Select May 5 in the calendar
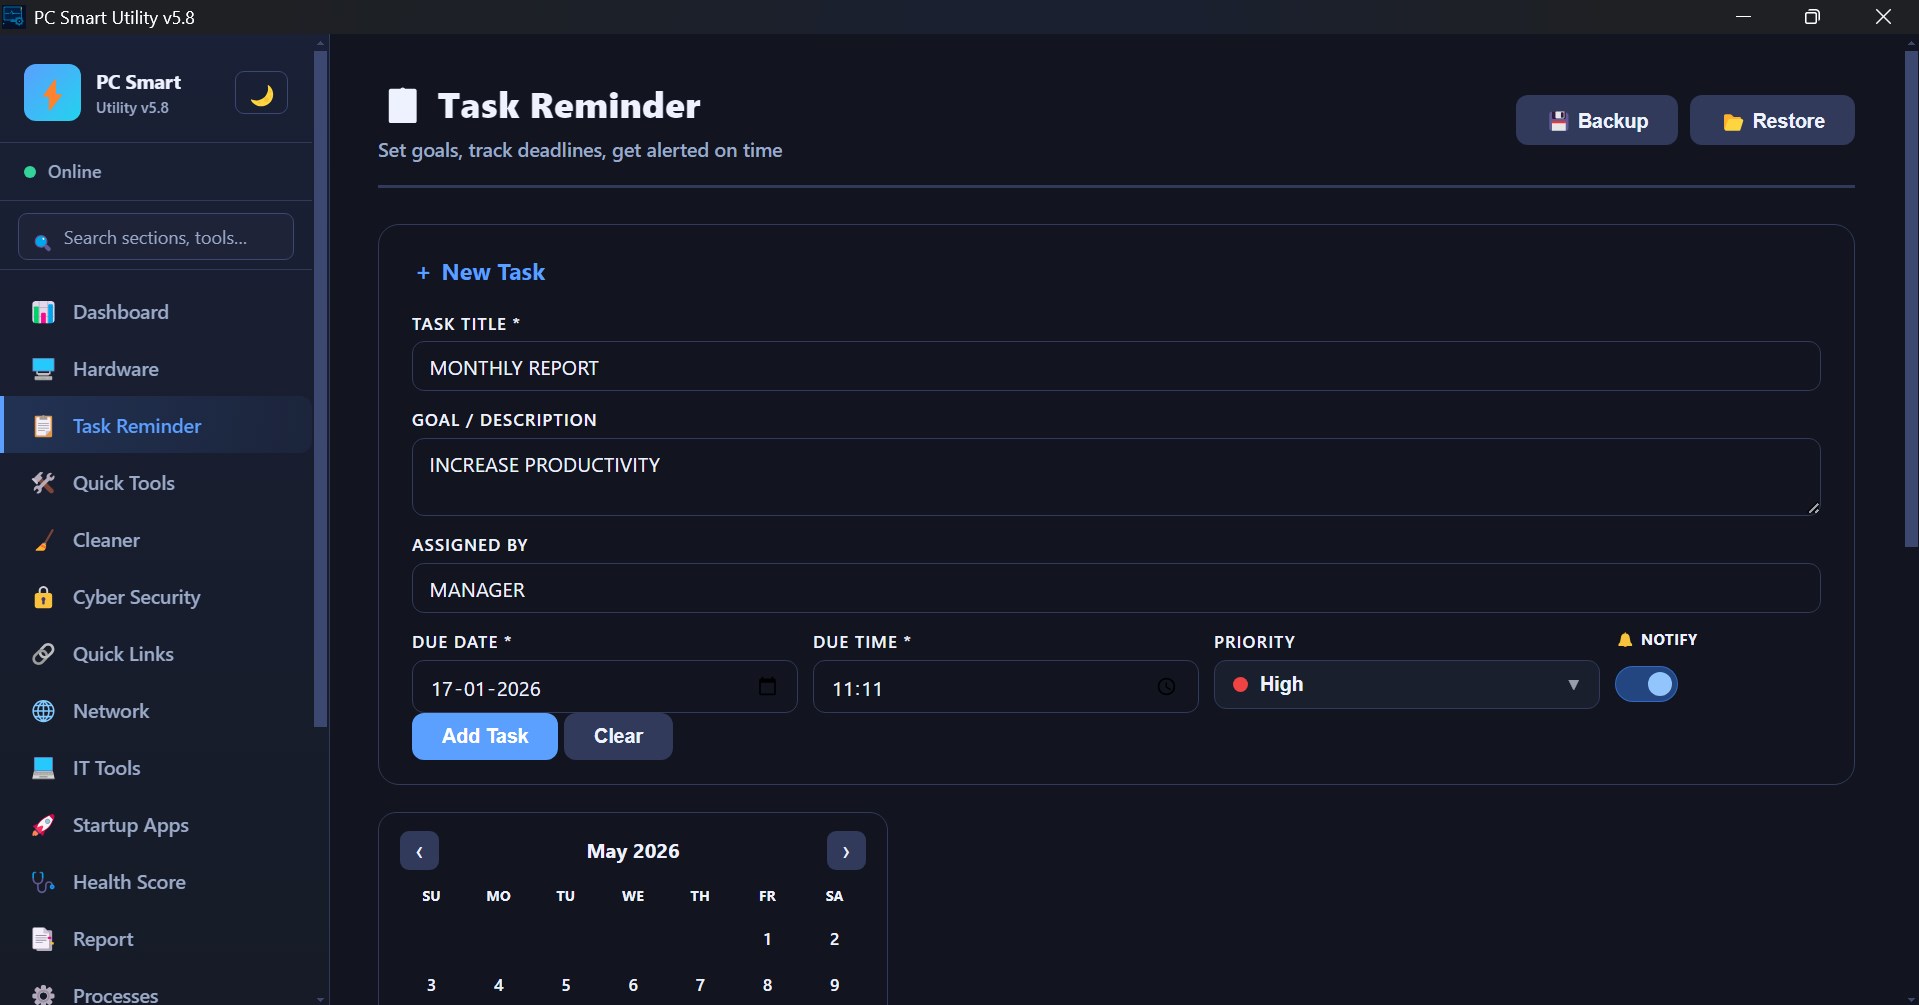The width and height of the screenshot is (1919, 1005). pos(566,985)
